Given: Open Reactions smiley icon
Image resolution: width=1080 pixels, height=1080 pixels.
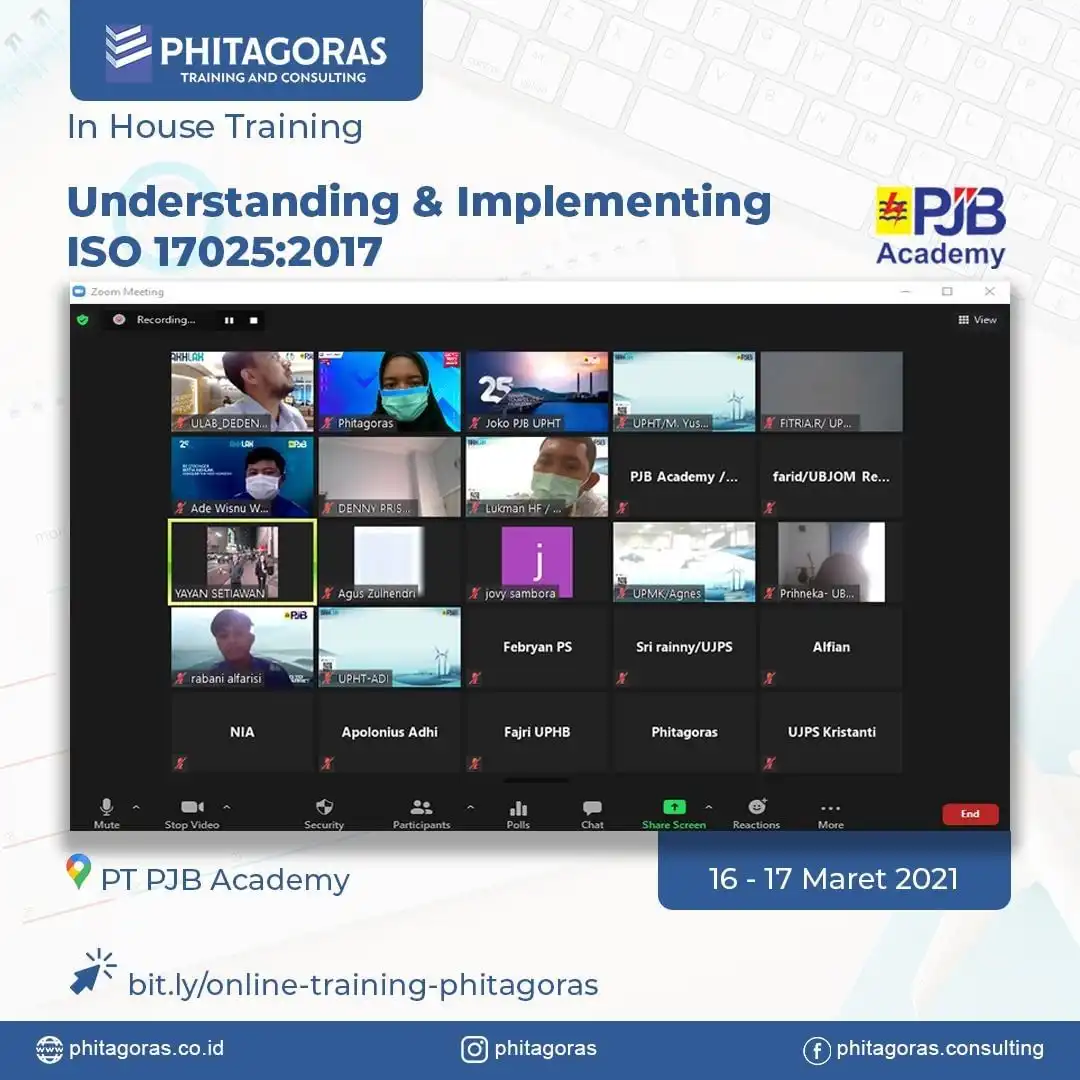Looking at the screenshot, I should coord(757,806).
